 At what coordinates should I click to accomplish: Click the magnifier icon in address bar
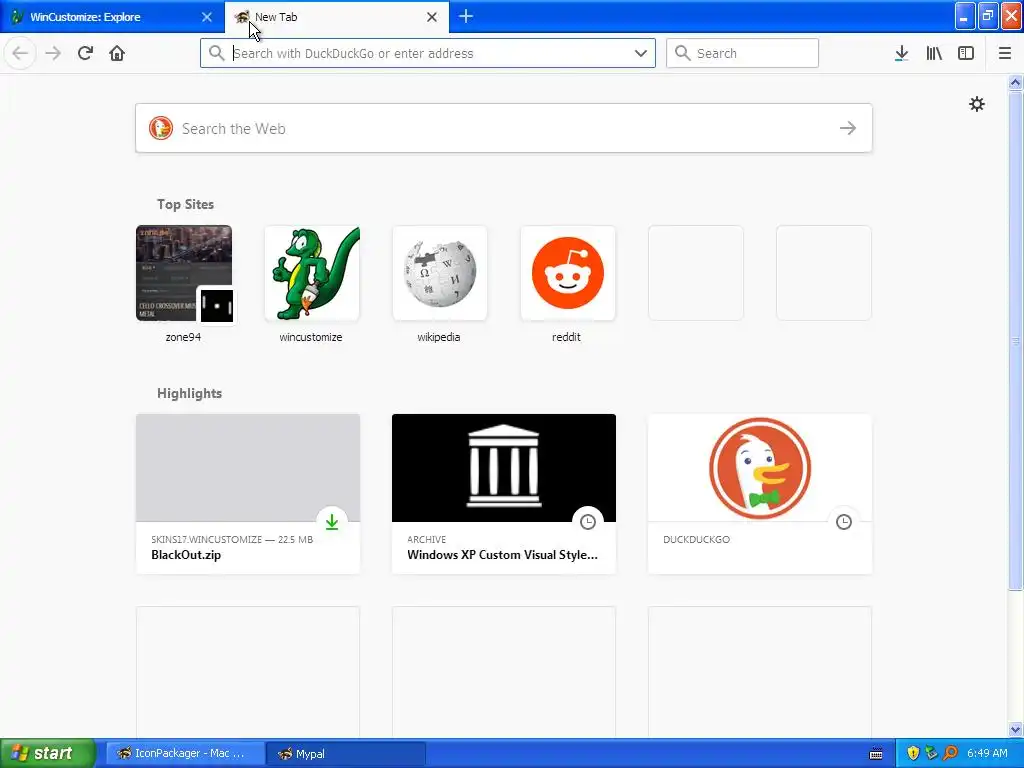(216, 53)
